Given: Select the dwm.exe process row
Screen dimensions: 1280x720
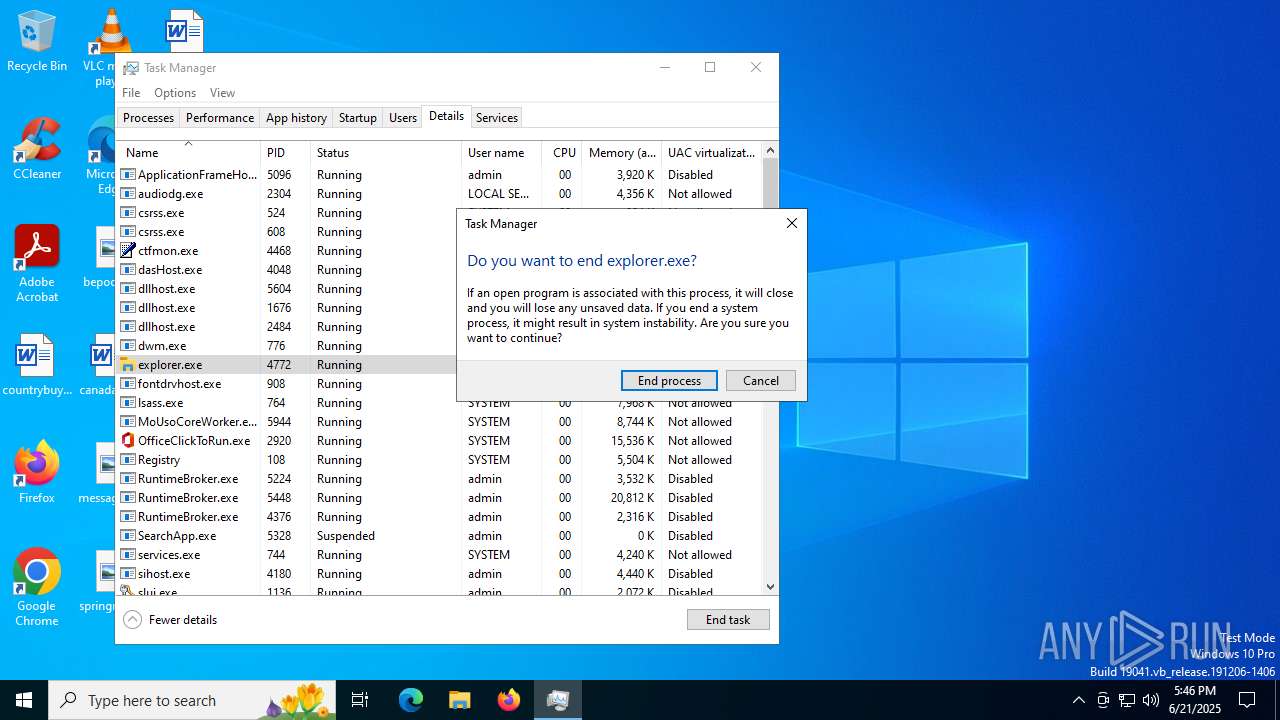Looking at the screenshot, I should (x=287, y=346).
